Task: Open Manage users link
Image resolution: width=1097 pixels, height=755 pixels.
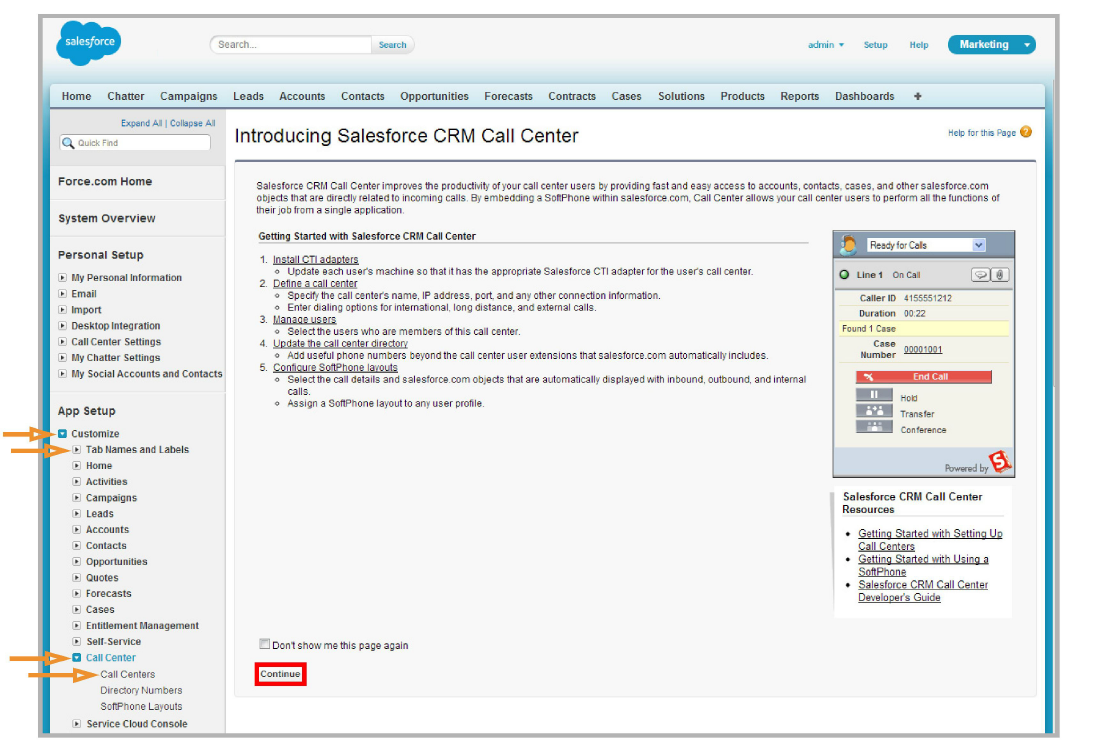Action: point(304,319)
